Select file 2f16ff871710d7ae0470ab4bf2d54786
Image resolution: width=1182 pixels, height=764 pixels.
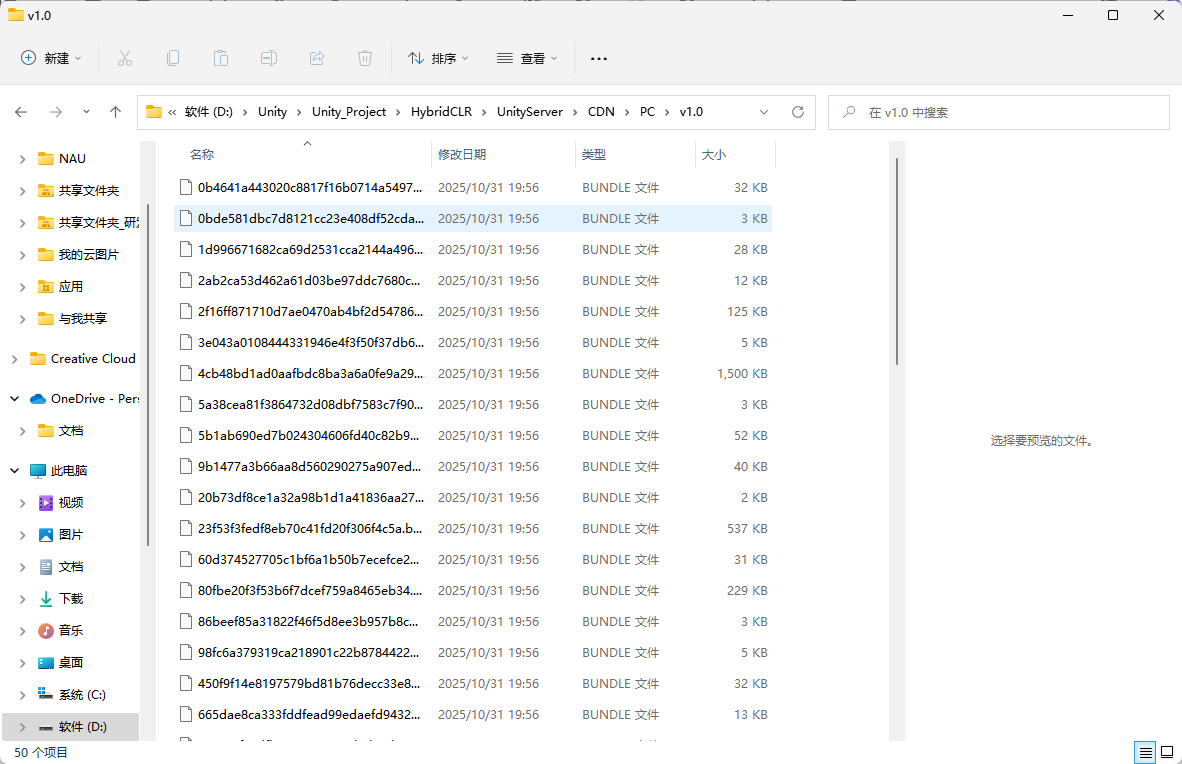point(473,311)
